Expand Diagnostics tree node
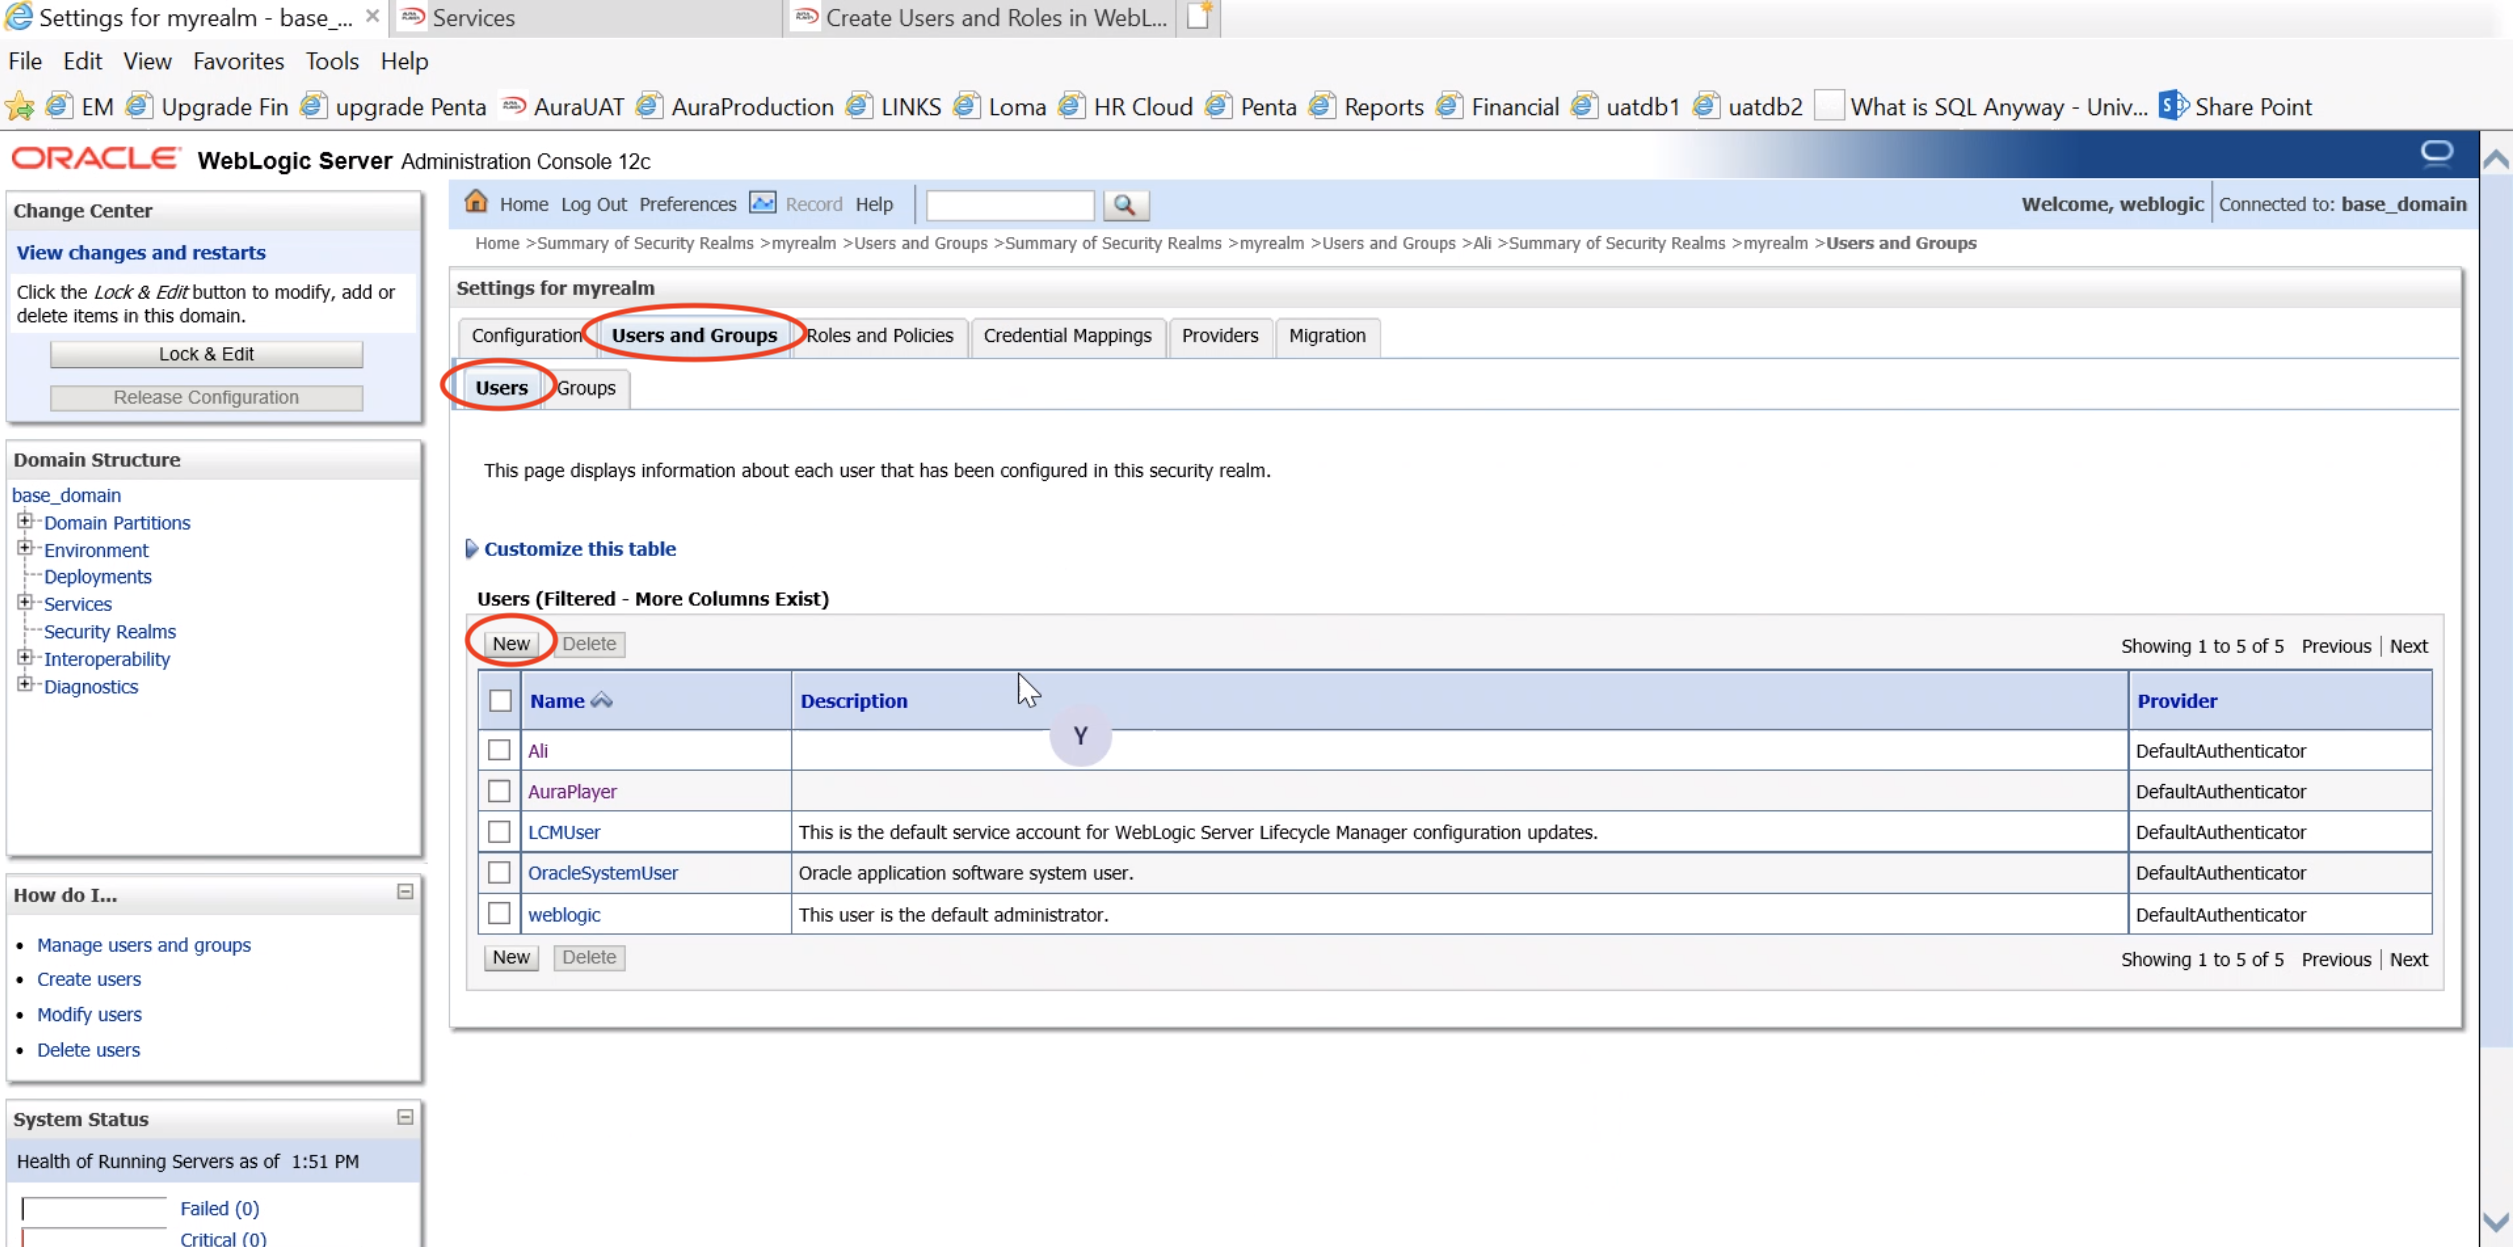 (x=25, y=684)
